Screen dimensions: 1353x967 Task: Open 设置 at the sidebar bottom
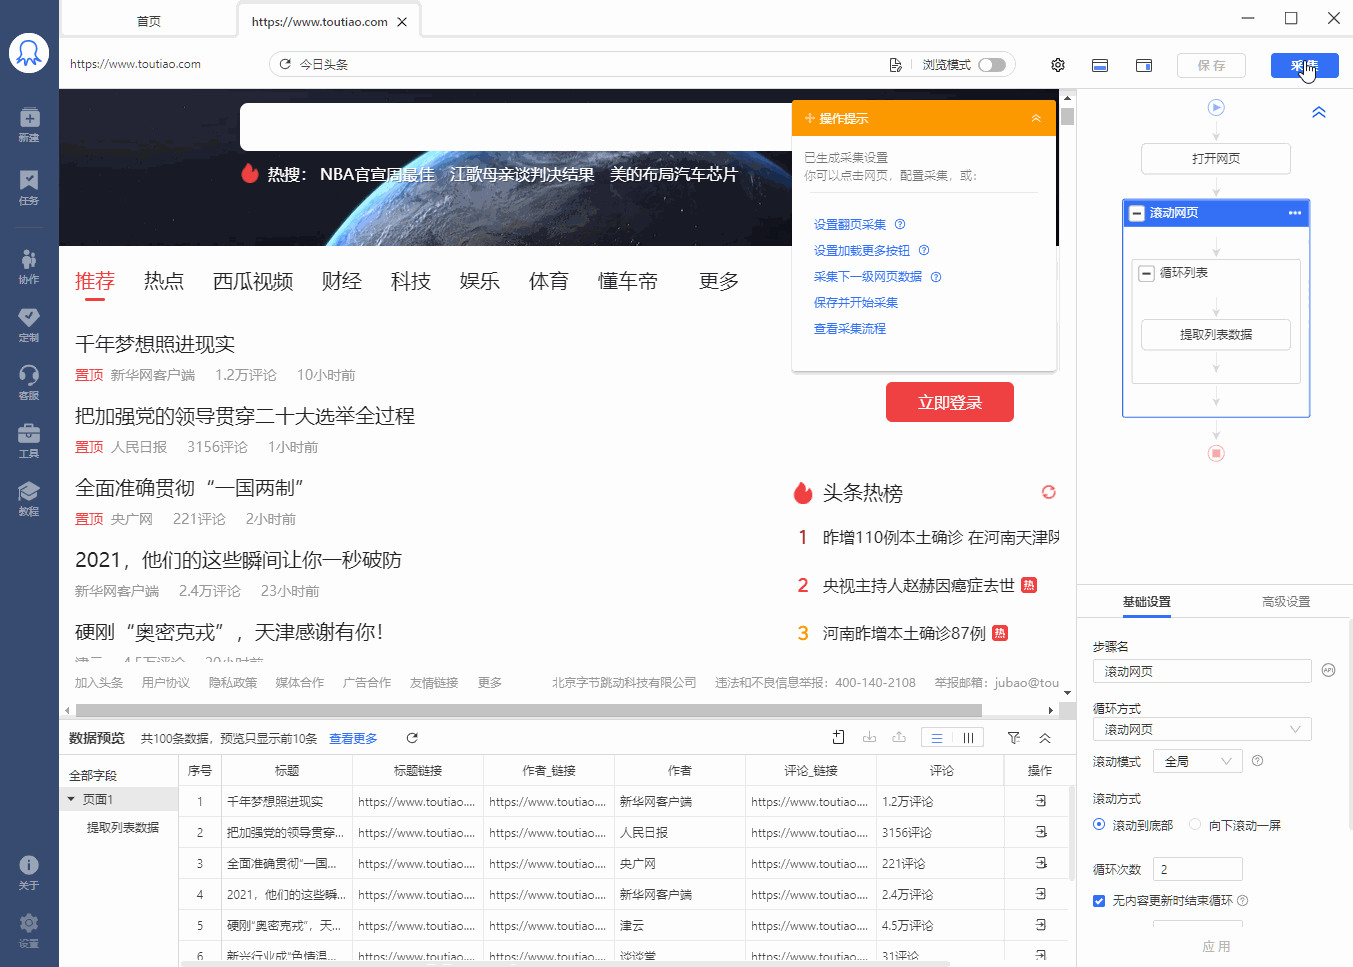click(x=29, y=930)
